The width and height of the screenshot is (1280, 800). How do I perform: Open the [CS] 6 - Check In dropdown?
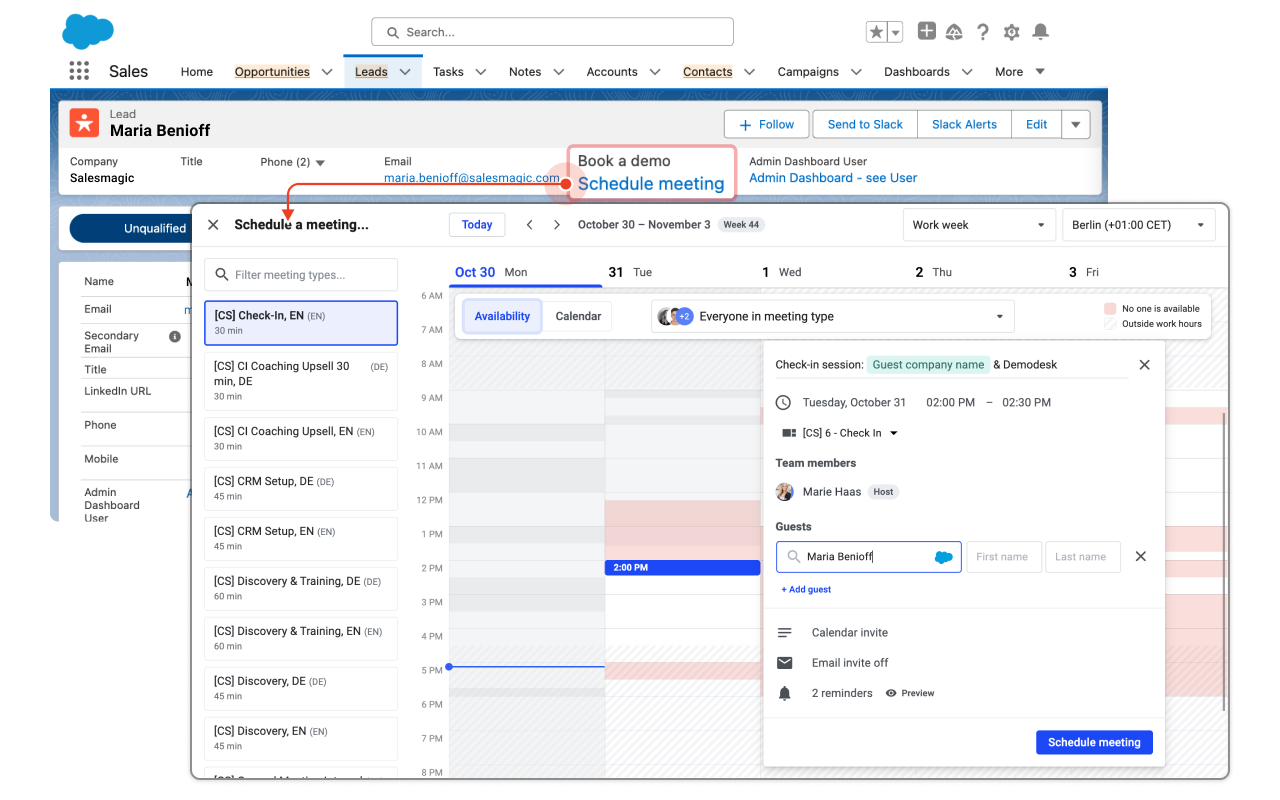(x=840, y=433)
